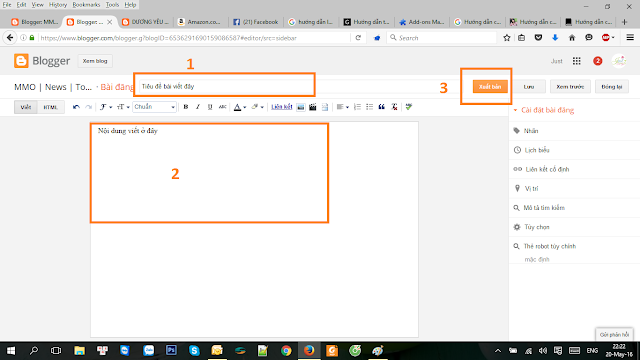Click into the post content area
This screenshot has height=360, width=640.
[x=254, y=229]
